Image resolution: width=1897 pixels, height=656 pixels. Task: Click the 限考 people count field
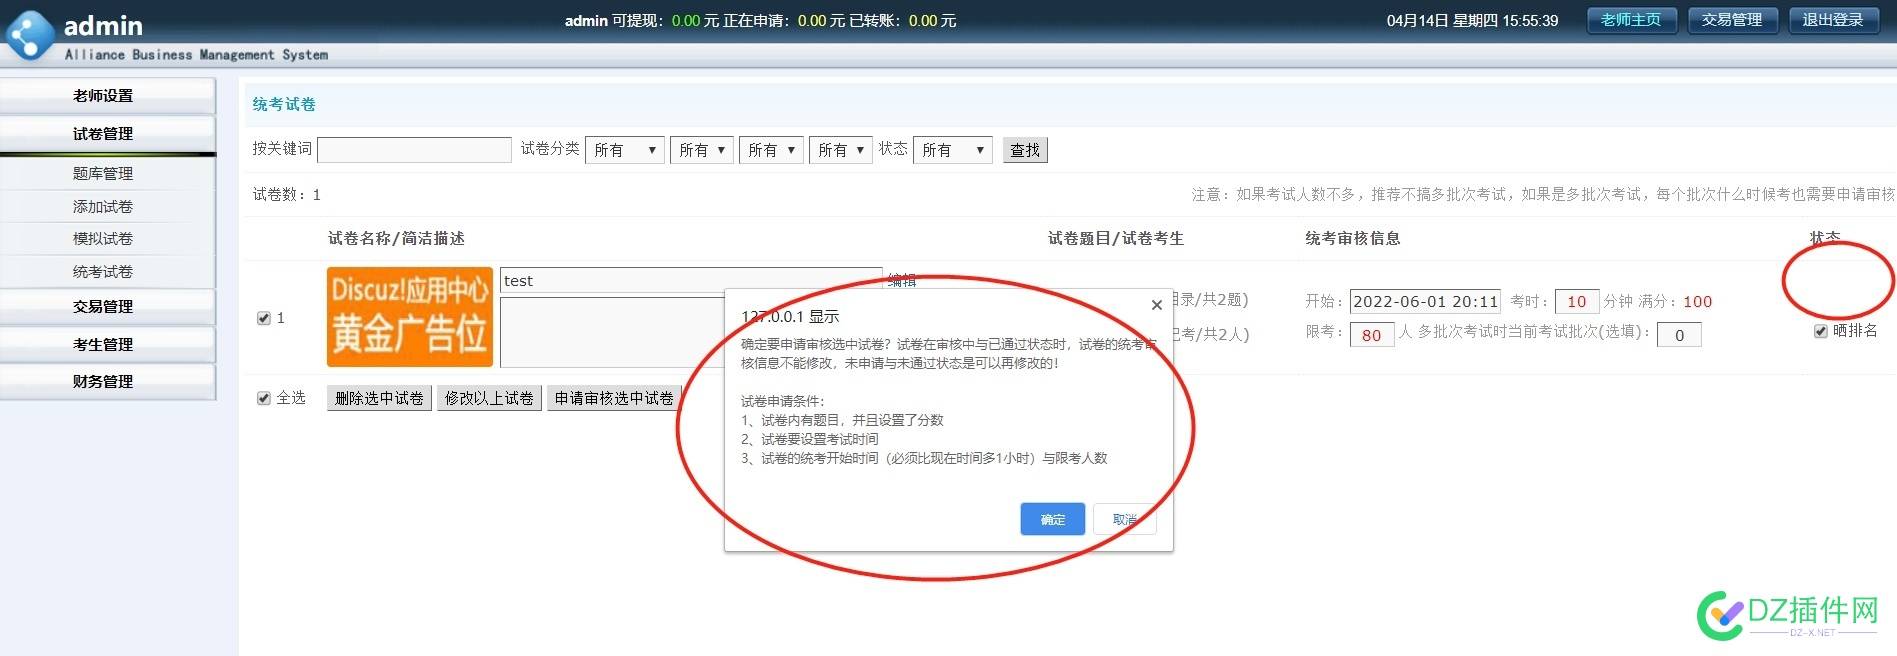[1371, 335]
